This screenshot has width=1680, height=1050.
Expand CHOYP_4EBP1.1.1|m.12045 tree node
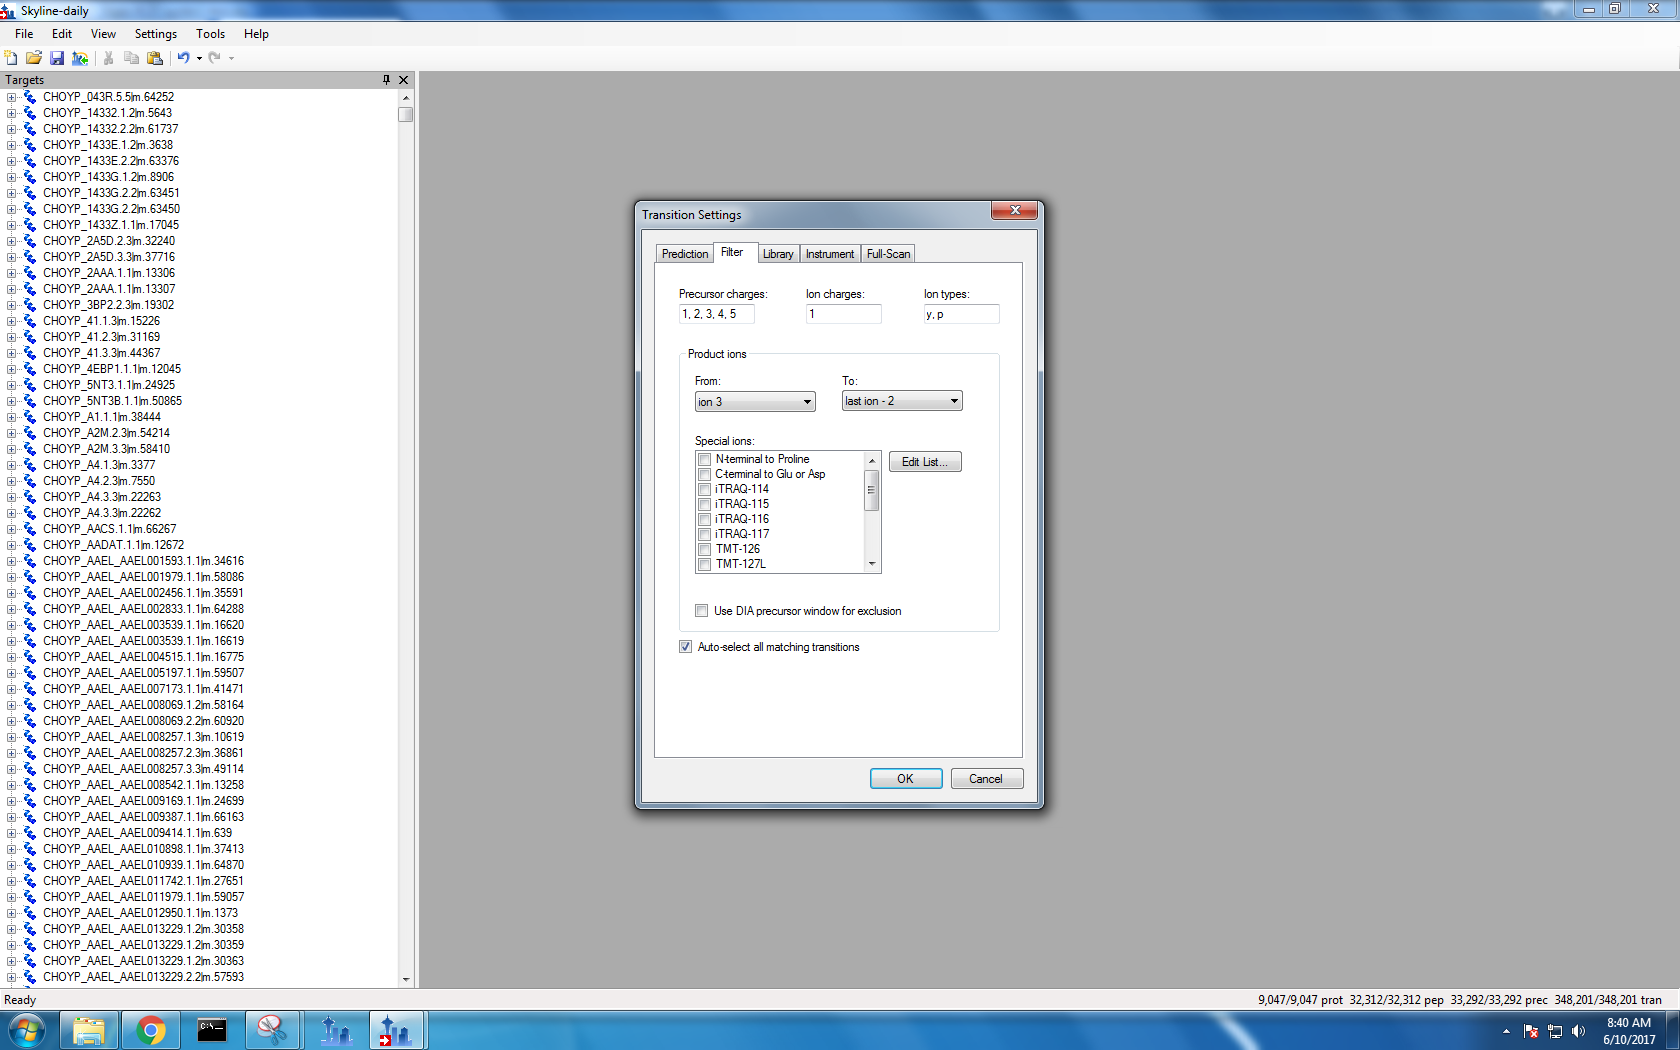11,369
